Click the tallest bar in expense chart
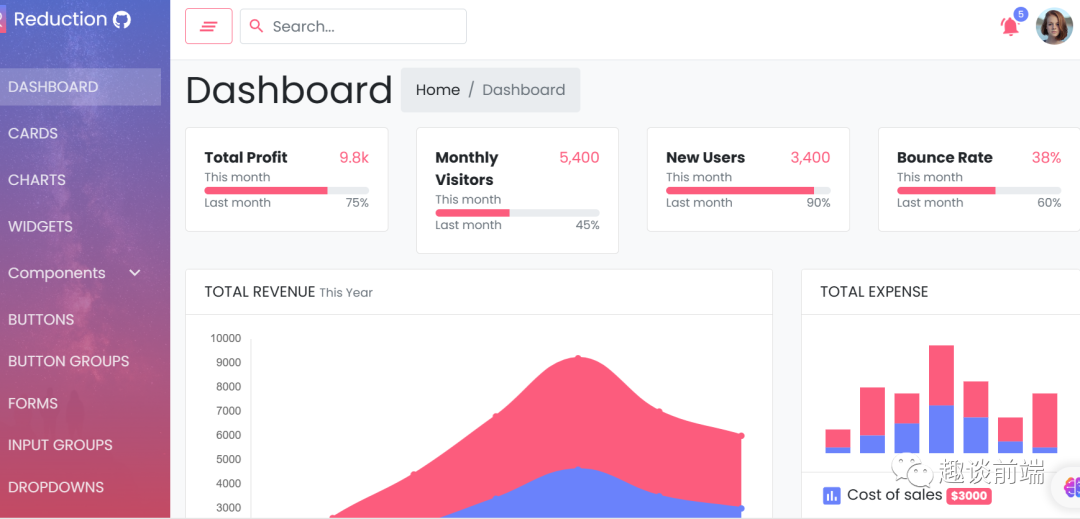This screenshot has height=519, width=1080. click(941, 399)
